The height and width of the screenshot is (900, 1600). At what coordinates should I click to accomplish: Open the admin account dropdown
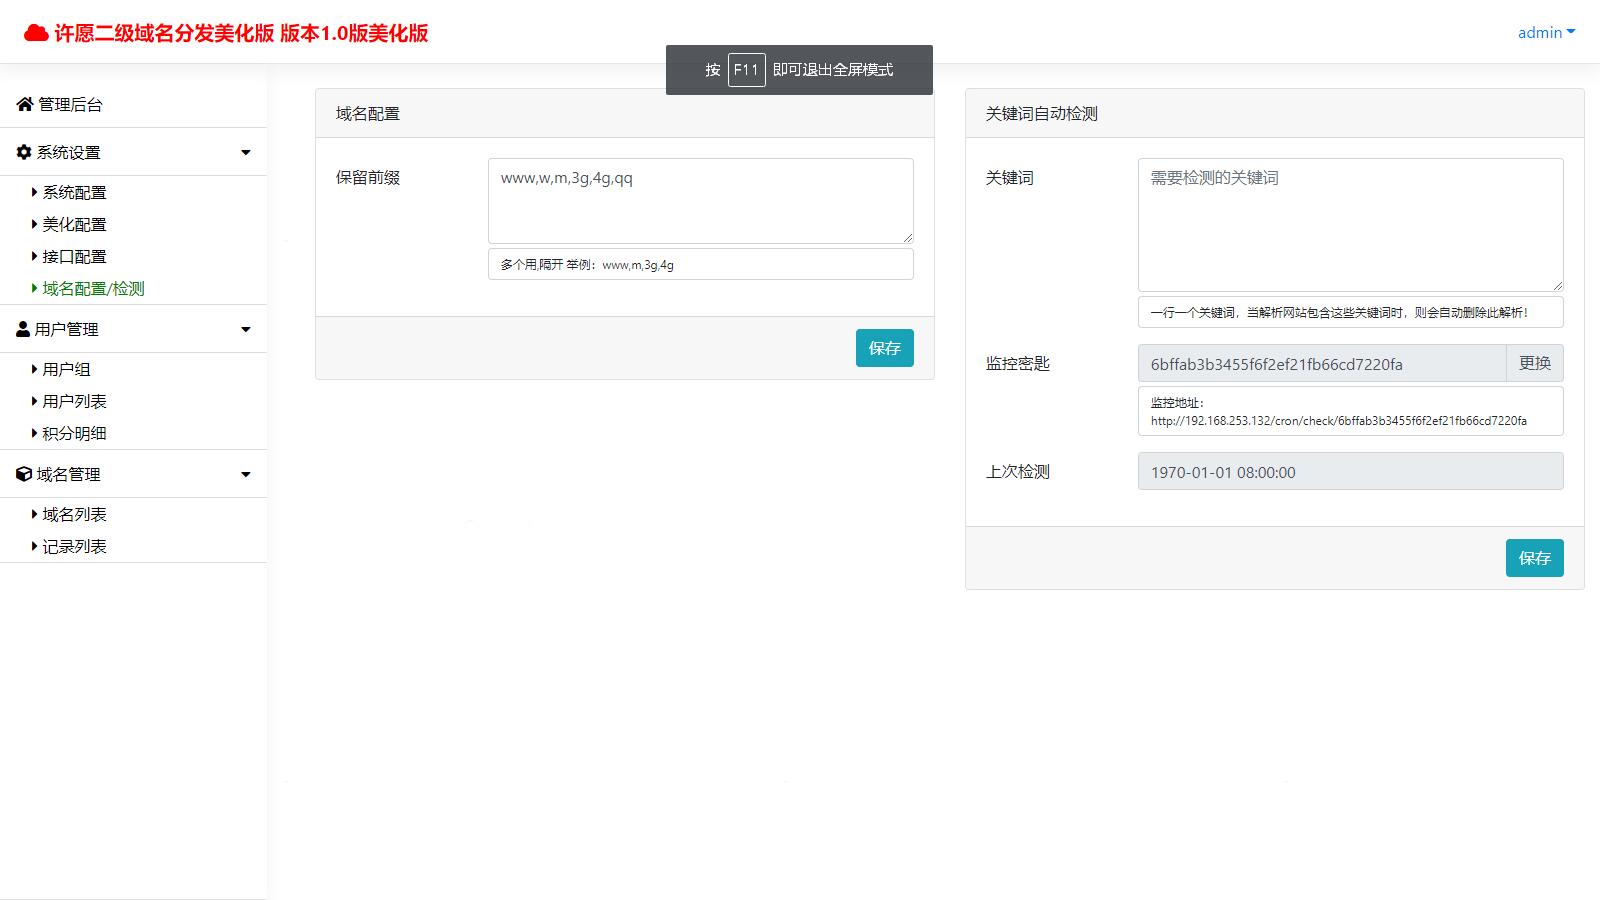(1545, 32)
